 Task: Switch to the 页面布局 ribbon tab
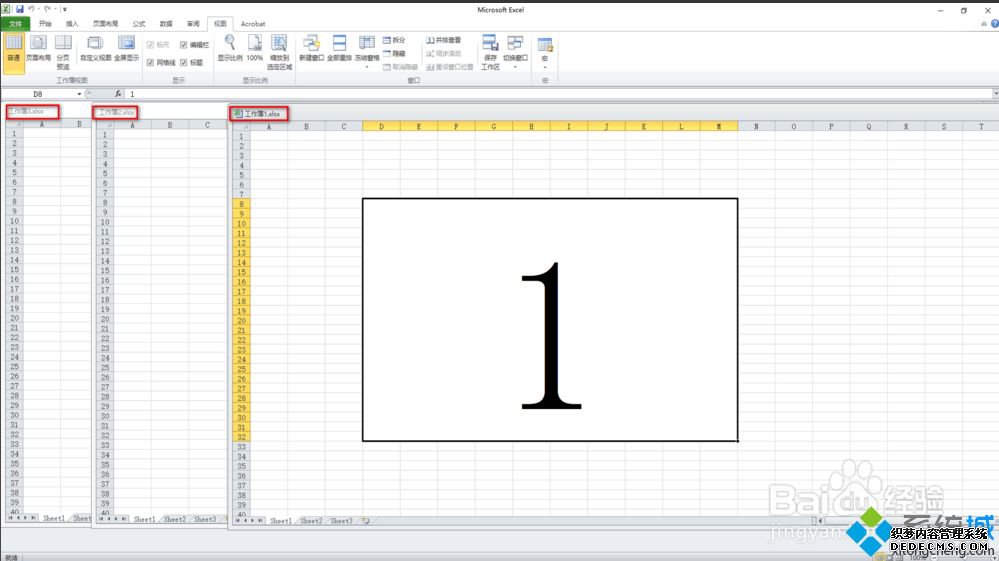click(105, 24)
